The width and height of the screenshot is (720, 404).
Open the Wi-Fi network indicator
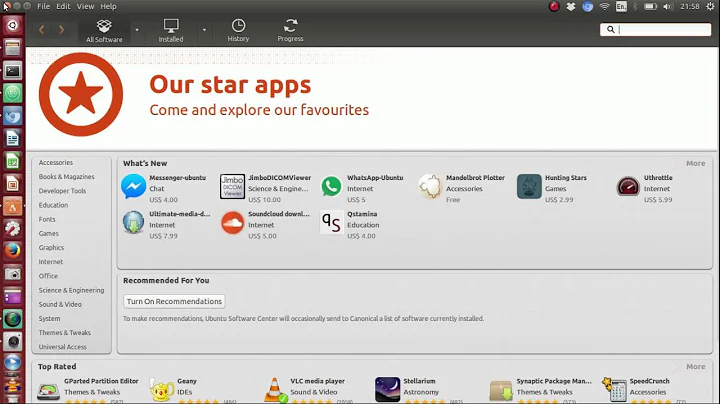click(x=604, y=6)
